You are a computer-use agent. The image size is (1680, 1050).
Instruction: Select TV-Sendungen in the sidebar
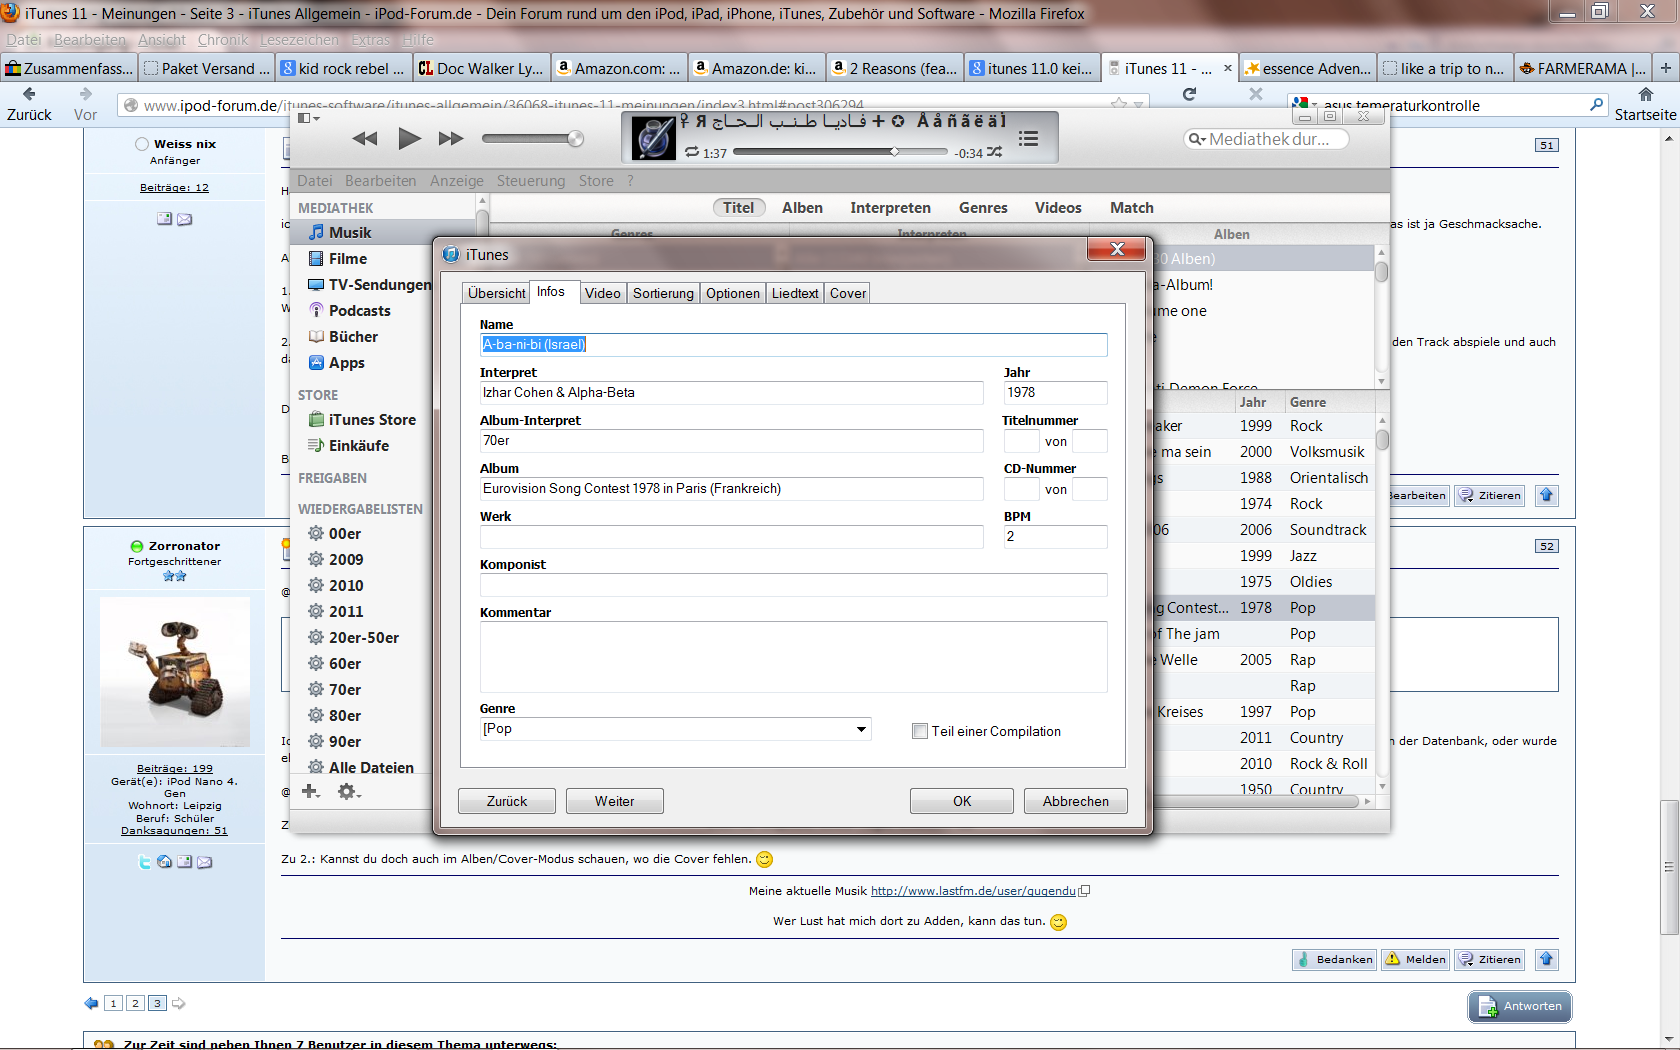tap(370, 284)
